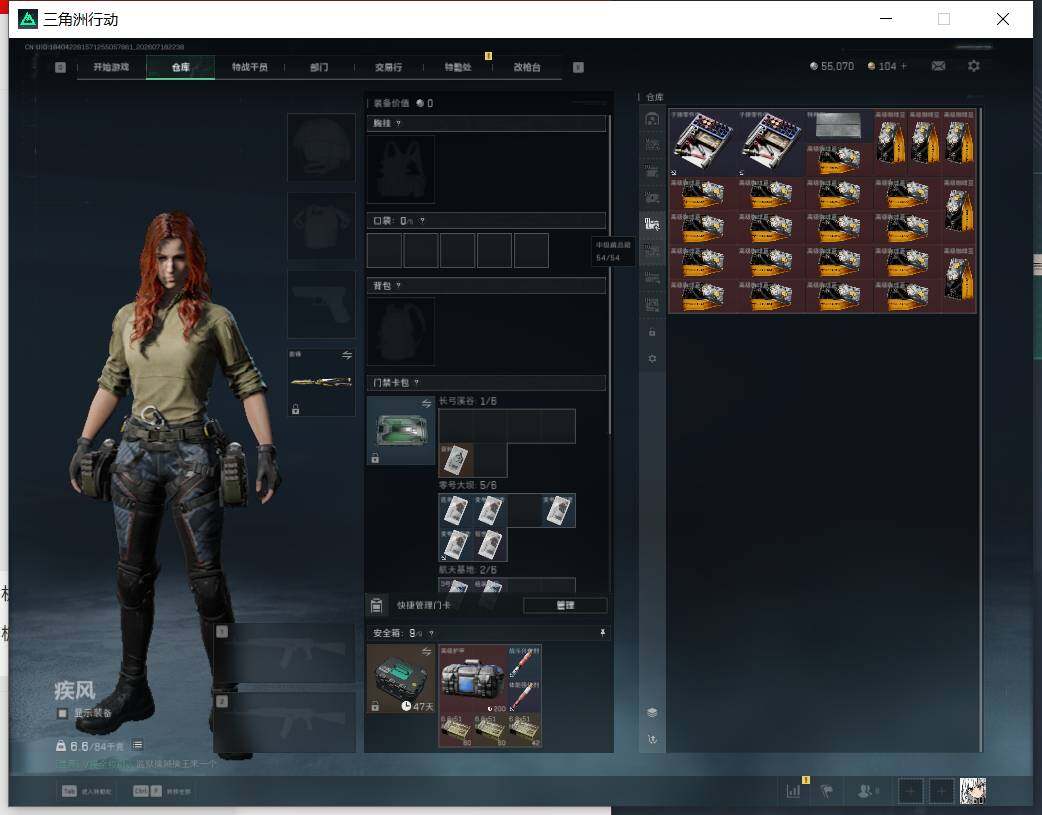
Task: Open help icon next to 胸挂
Action: coord(398,124)
